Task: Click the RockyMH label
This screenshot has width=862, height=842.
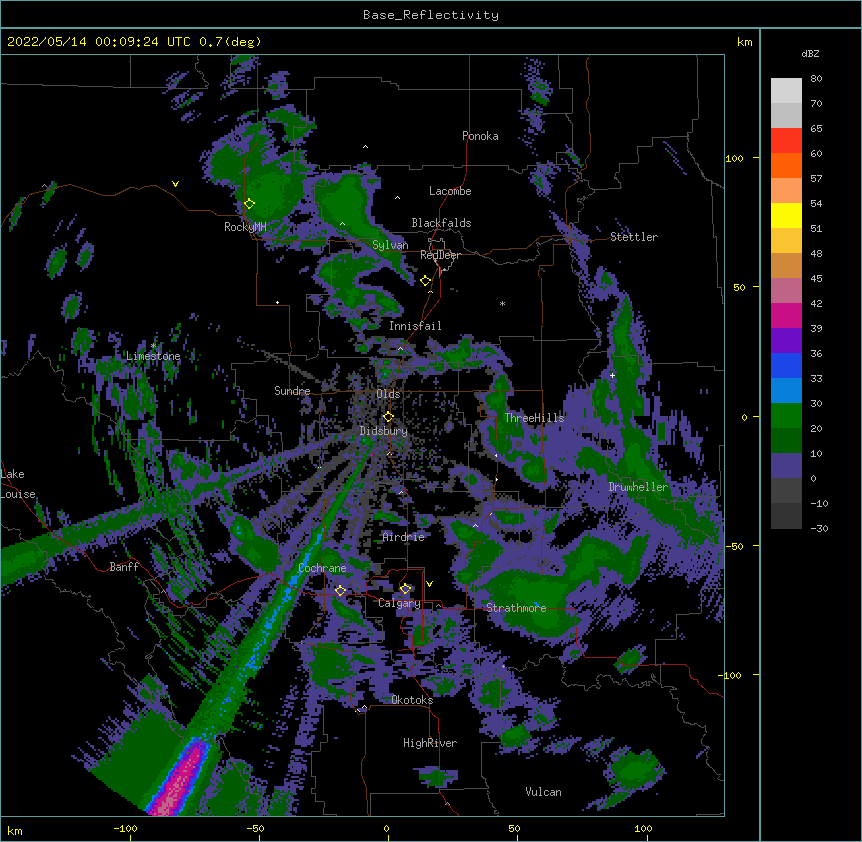Action: (x=245, y=227)
